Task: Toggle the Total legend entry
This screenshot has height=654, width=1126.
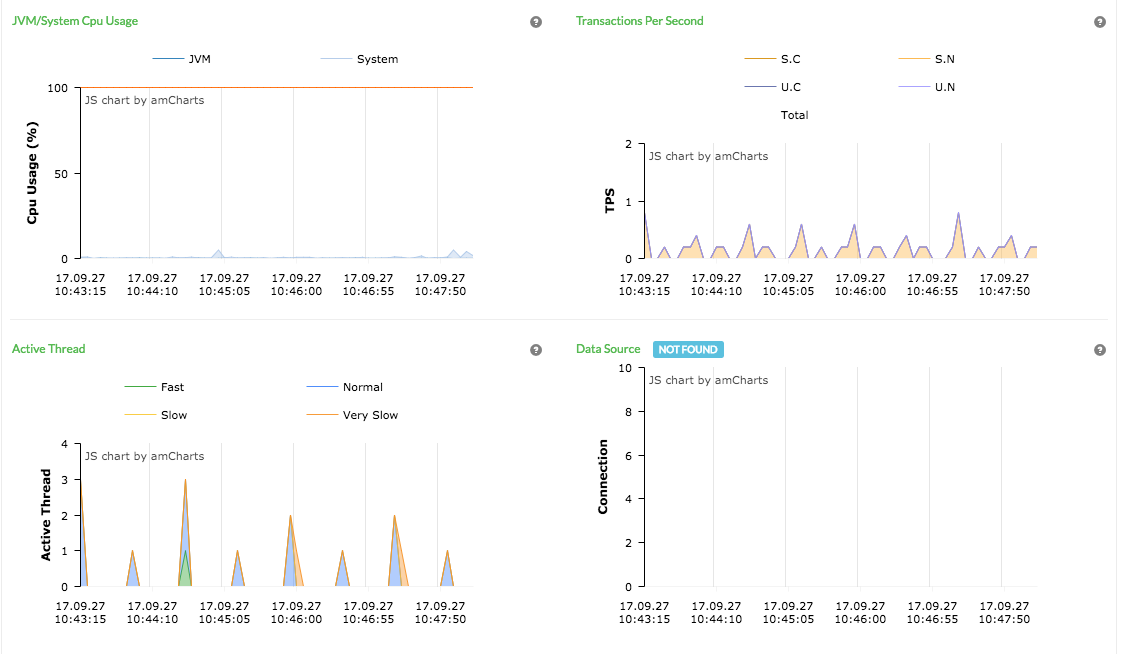Action: click(794, 115)
